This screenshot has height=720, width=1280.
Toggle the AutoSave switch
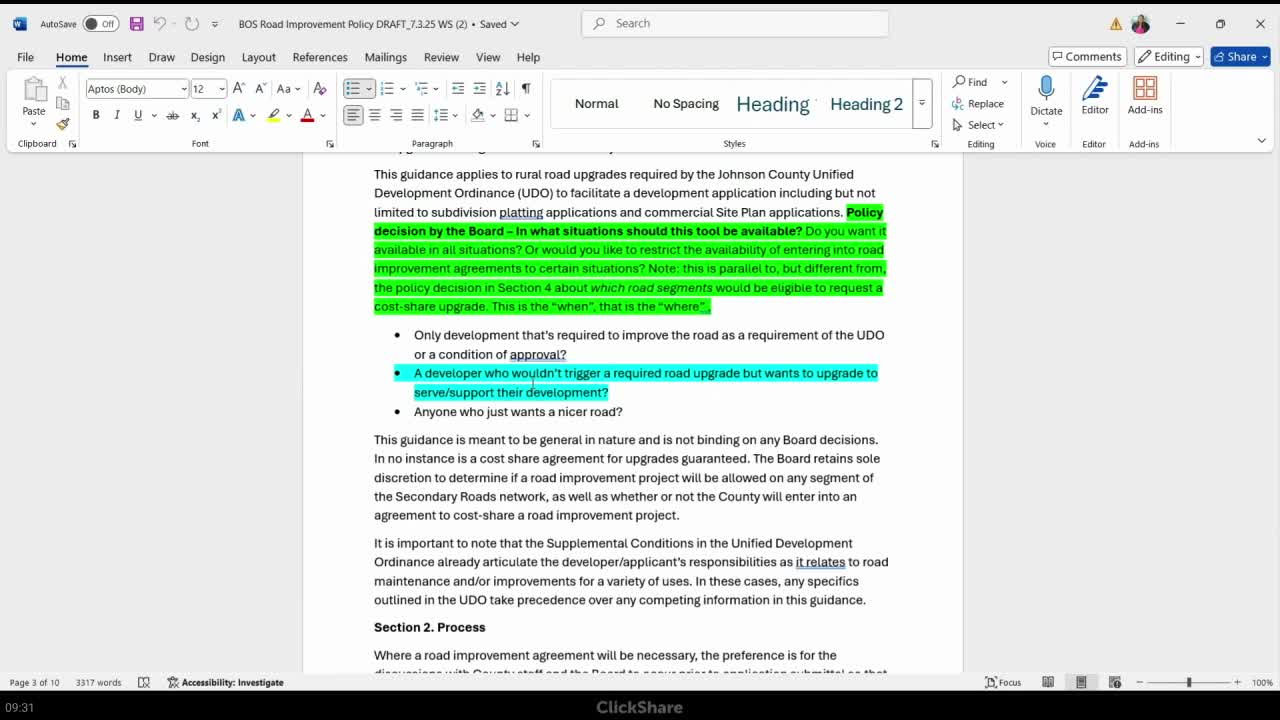click(100, 24)
